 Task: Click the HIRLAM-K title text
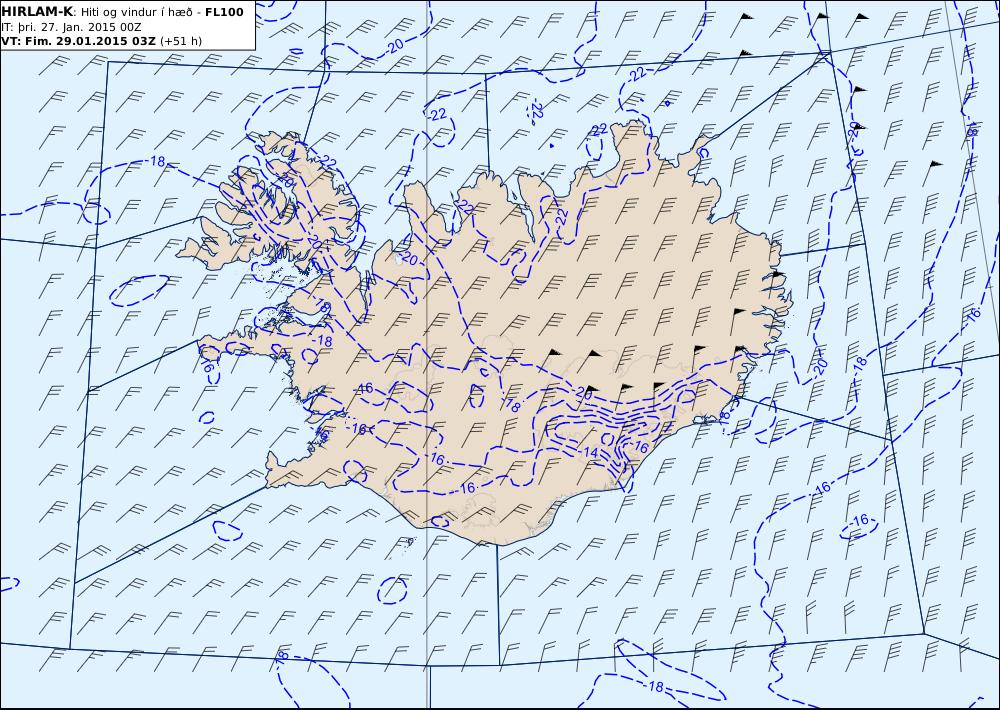(x=38, y=12)
